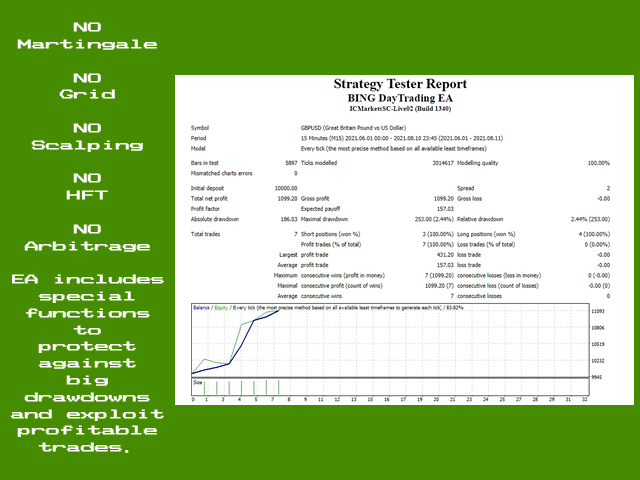Click 'consecutive wins (profit in money)' label
The height and width of the screenshot is (480, 640).
point(342,276)
